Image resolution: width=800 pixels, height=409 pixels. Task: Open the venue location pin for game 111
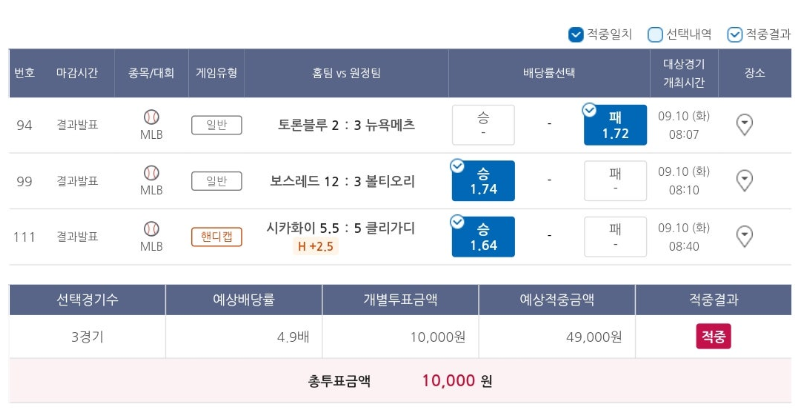pos(744,236)
